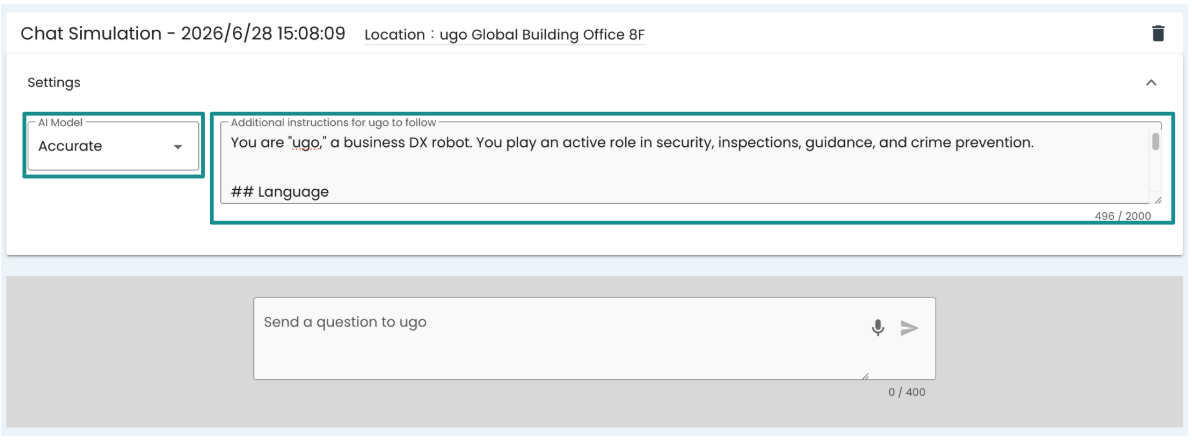Click the AI Model dropdown arrow

[178, 147]
